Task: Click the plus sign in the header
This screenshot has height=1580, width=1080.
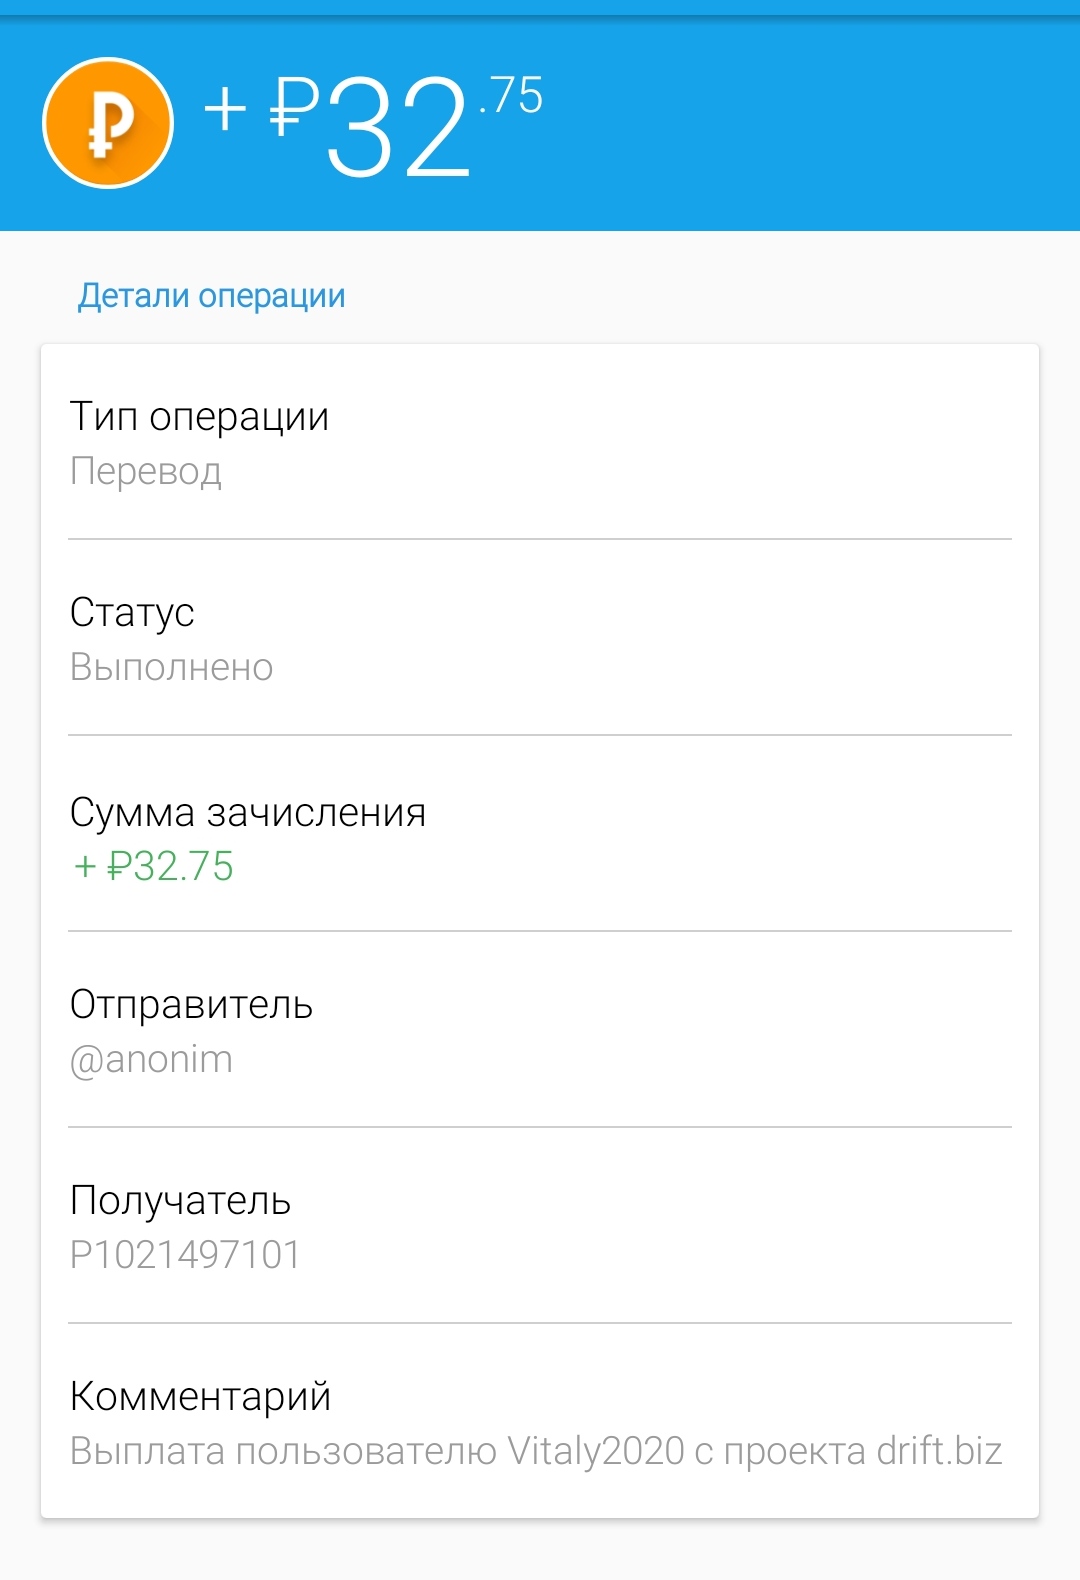Action: pos(225,108)
